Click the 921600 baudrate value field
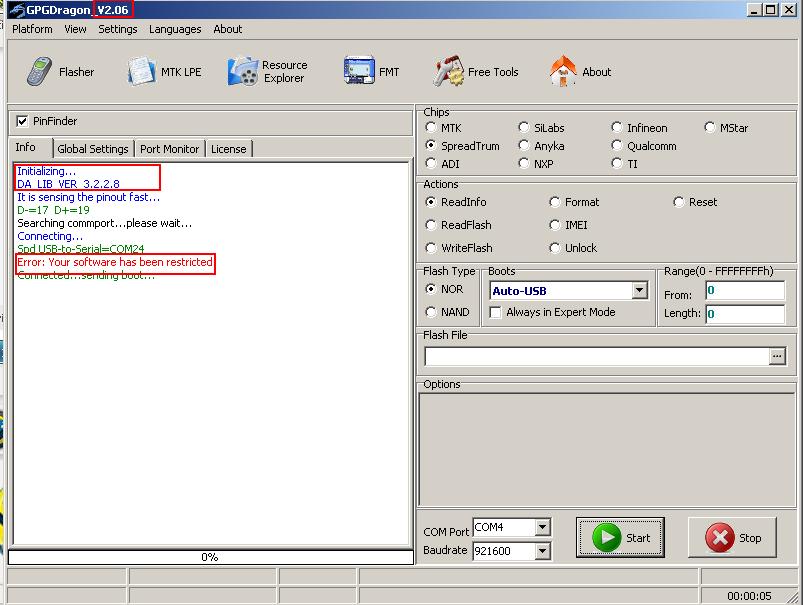803x605 pixels. pos(504,551)
